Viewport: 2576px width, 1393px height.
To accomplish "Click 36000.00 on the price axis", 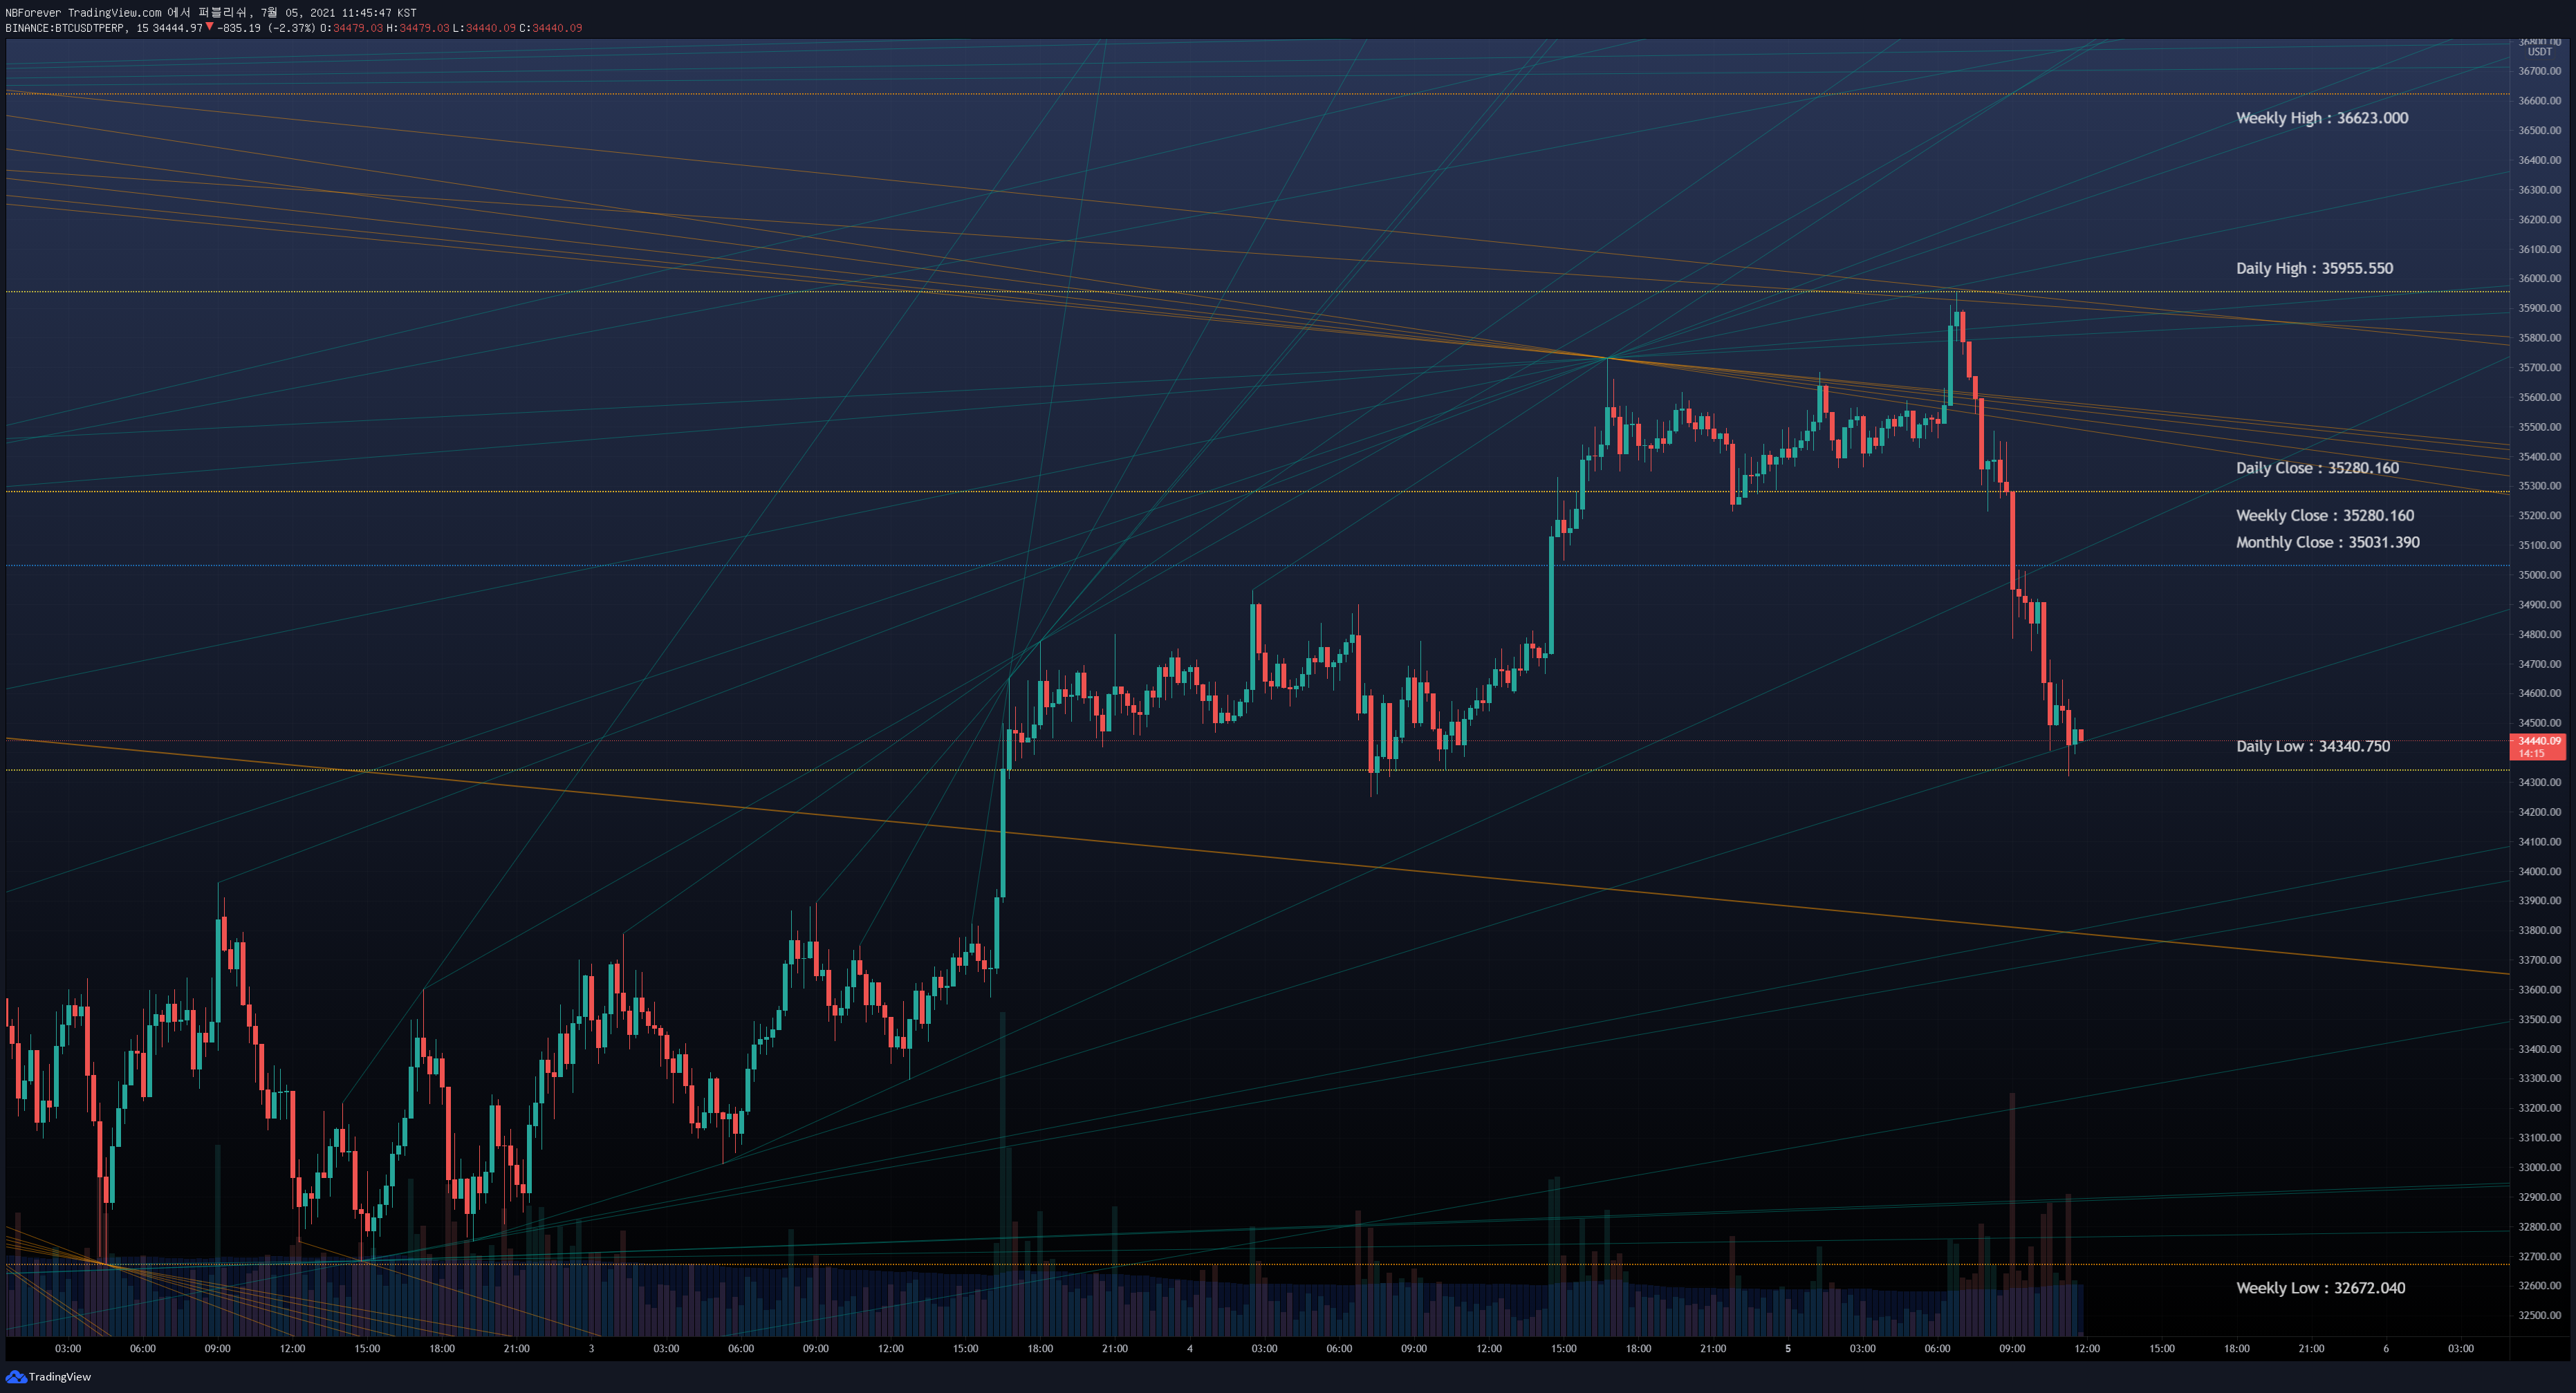I will 2539,278.
